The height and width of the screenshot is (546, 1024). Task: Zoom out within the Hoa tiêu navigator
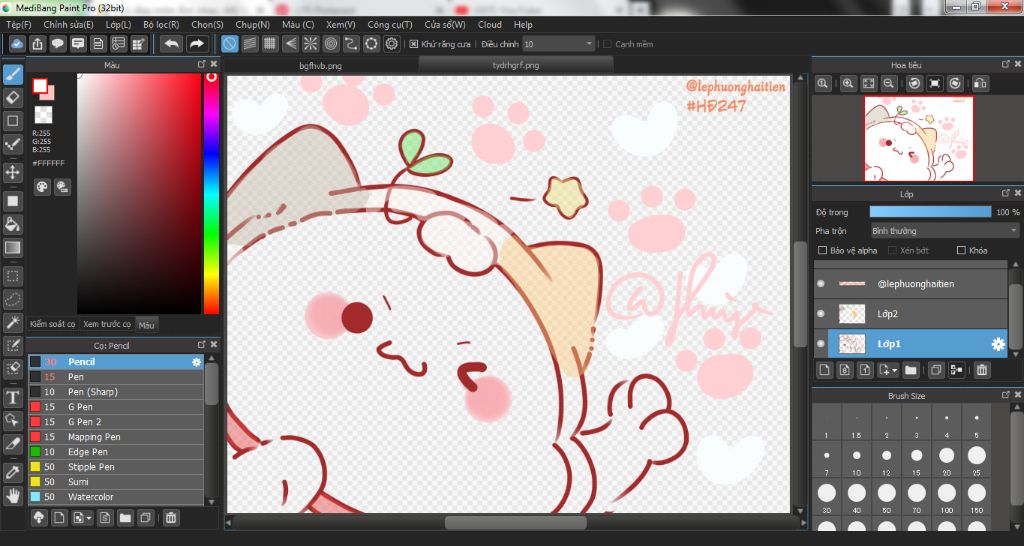coord(888,83)
